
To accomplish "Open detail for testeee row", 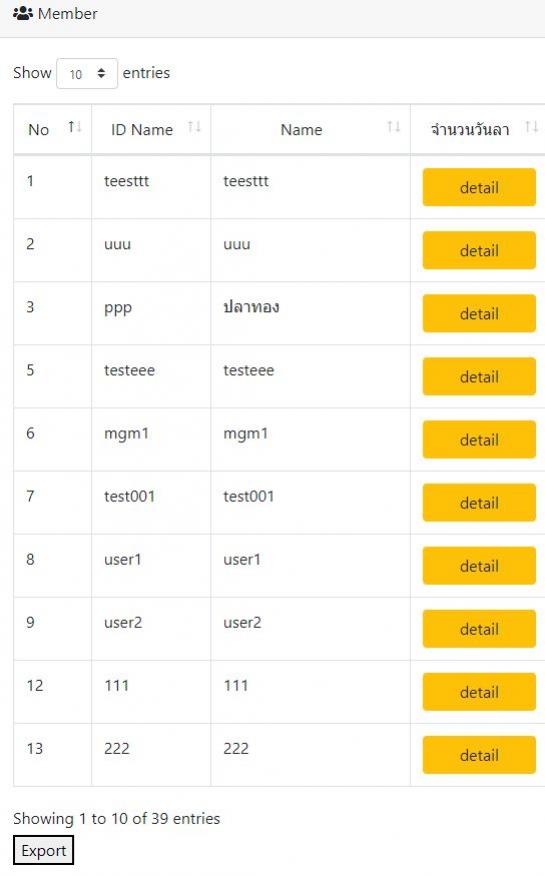I will click(479, 377).
